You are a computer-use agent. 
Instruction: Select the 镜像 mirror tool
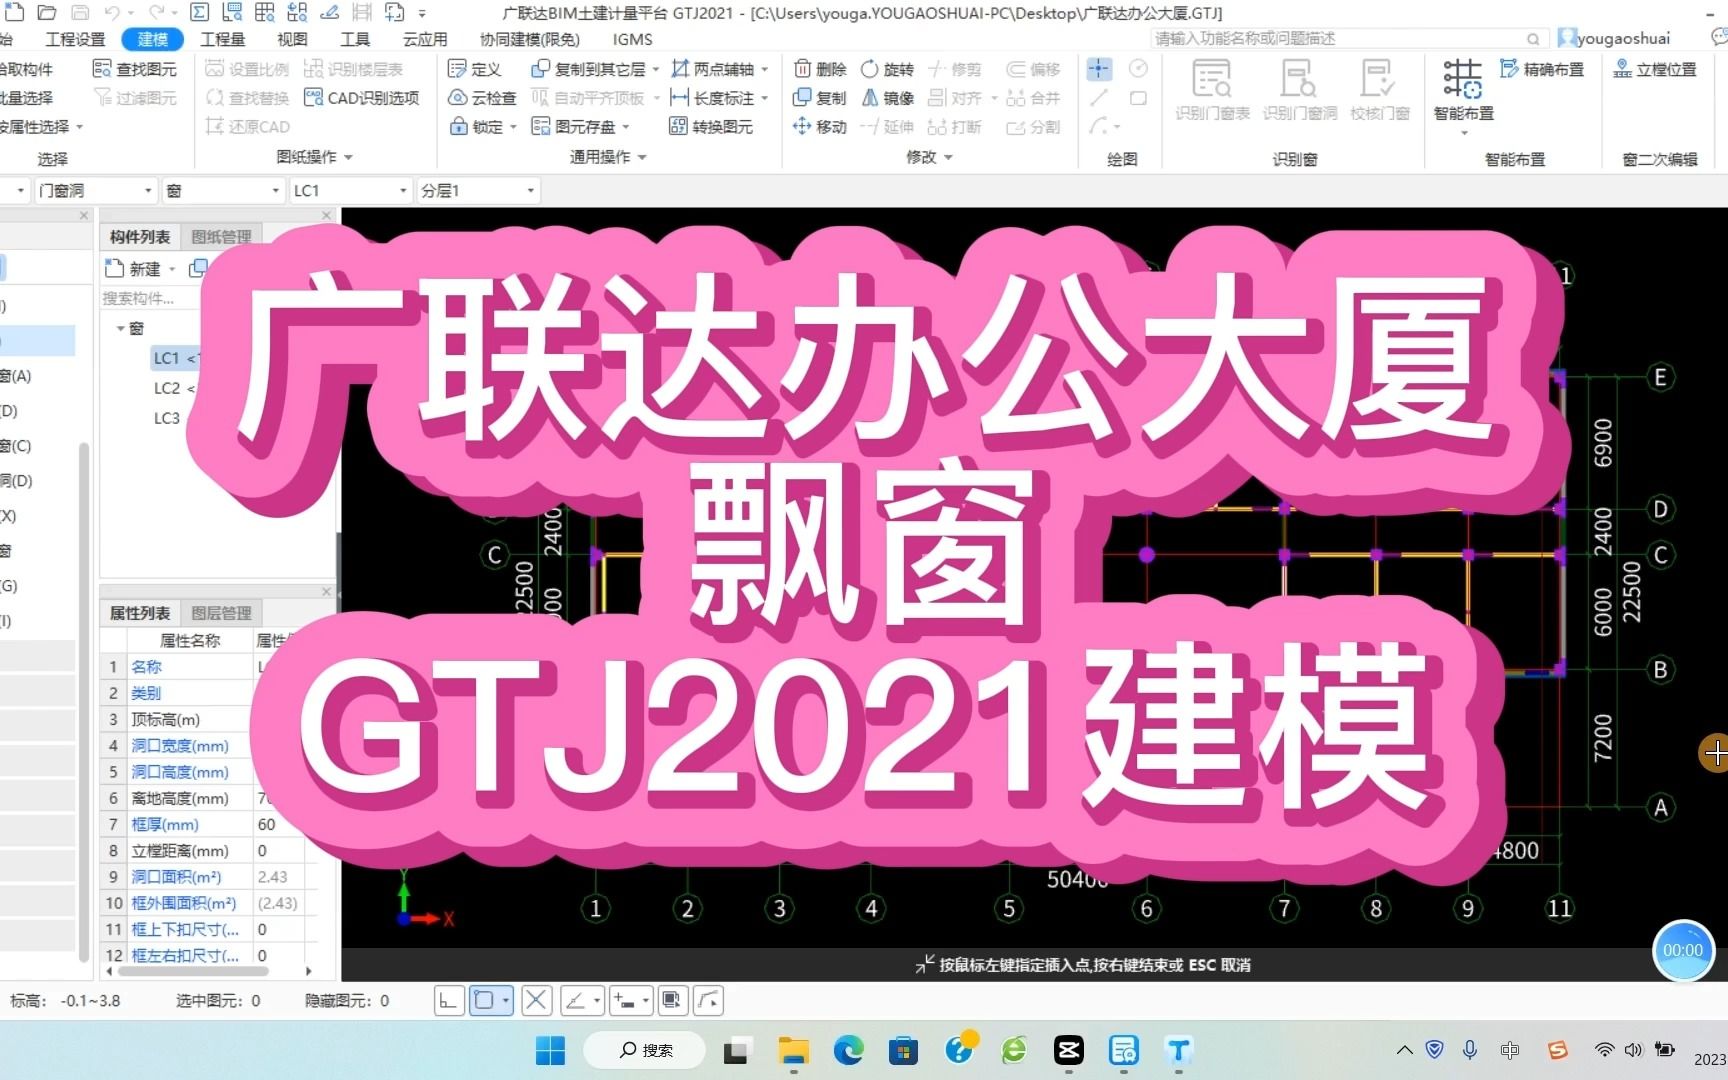click(x=887, y=98)
